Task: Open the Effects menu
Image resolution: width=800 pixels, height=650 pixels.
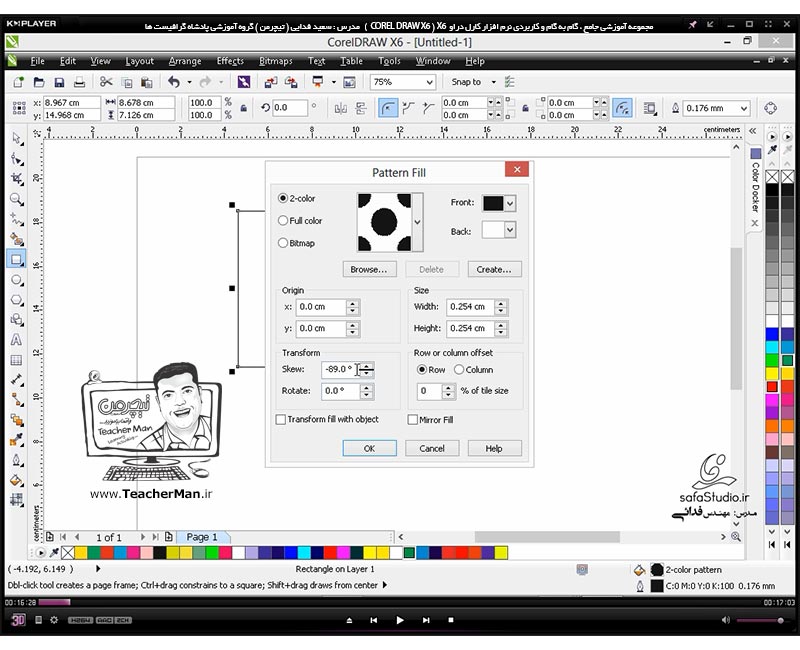Action: (x=230, y=61)
